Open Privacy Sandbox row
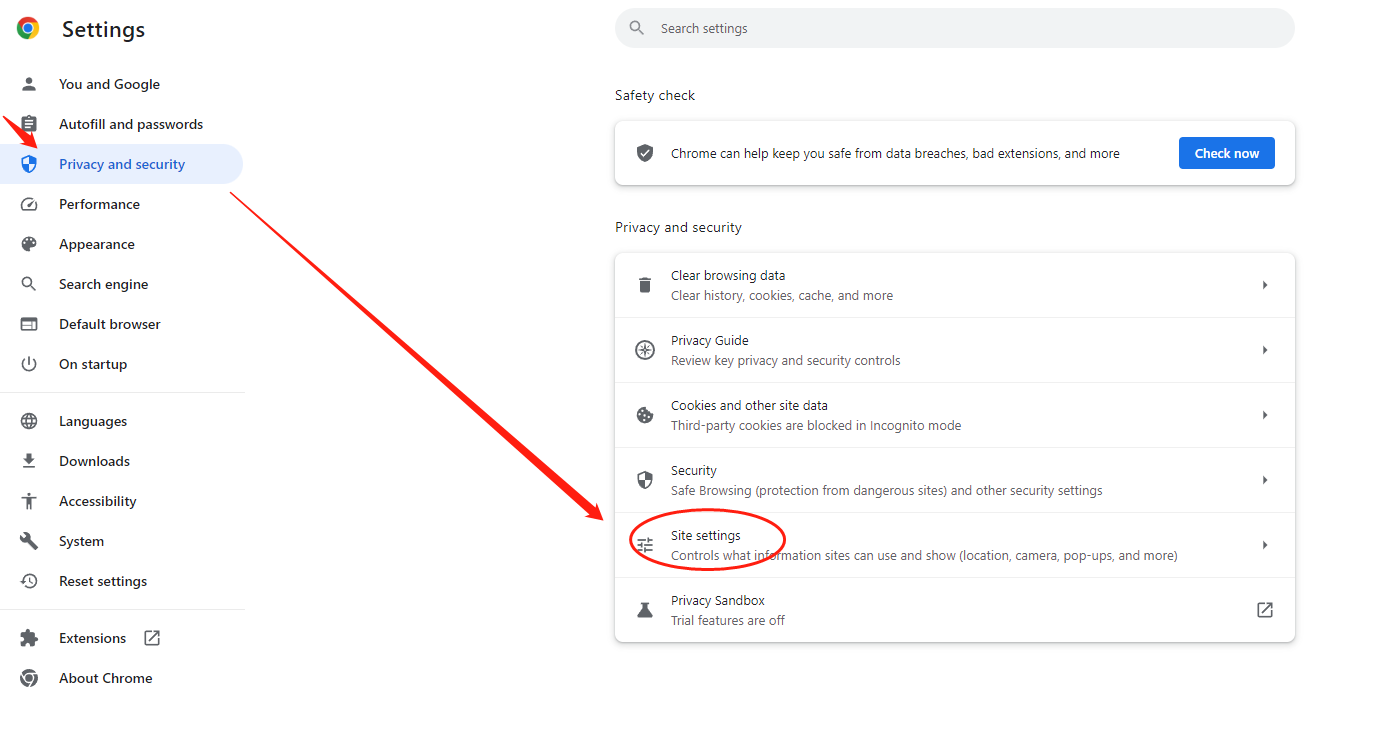 (x=955, y=610)
